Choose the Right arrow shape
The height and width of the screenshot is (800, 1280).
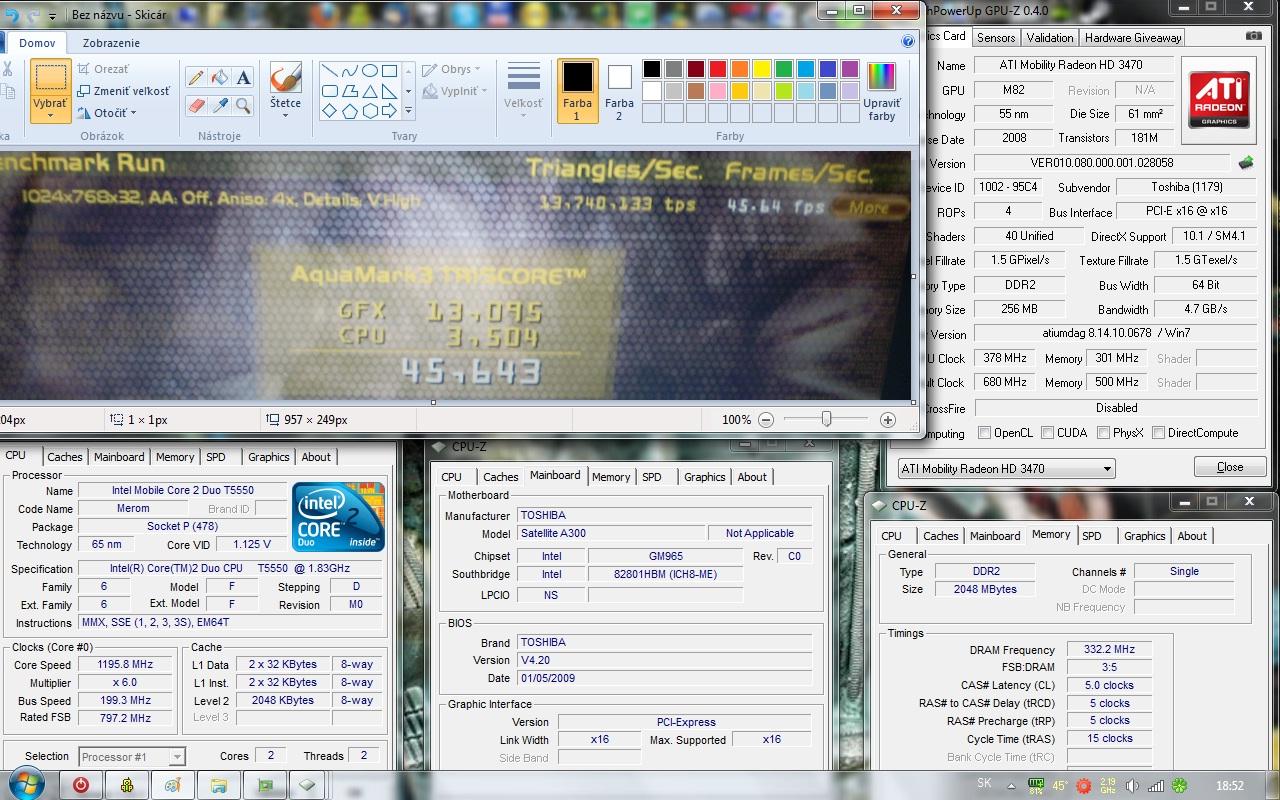(x=389, y=111)
